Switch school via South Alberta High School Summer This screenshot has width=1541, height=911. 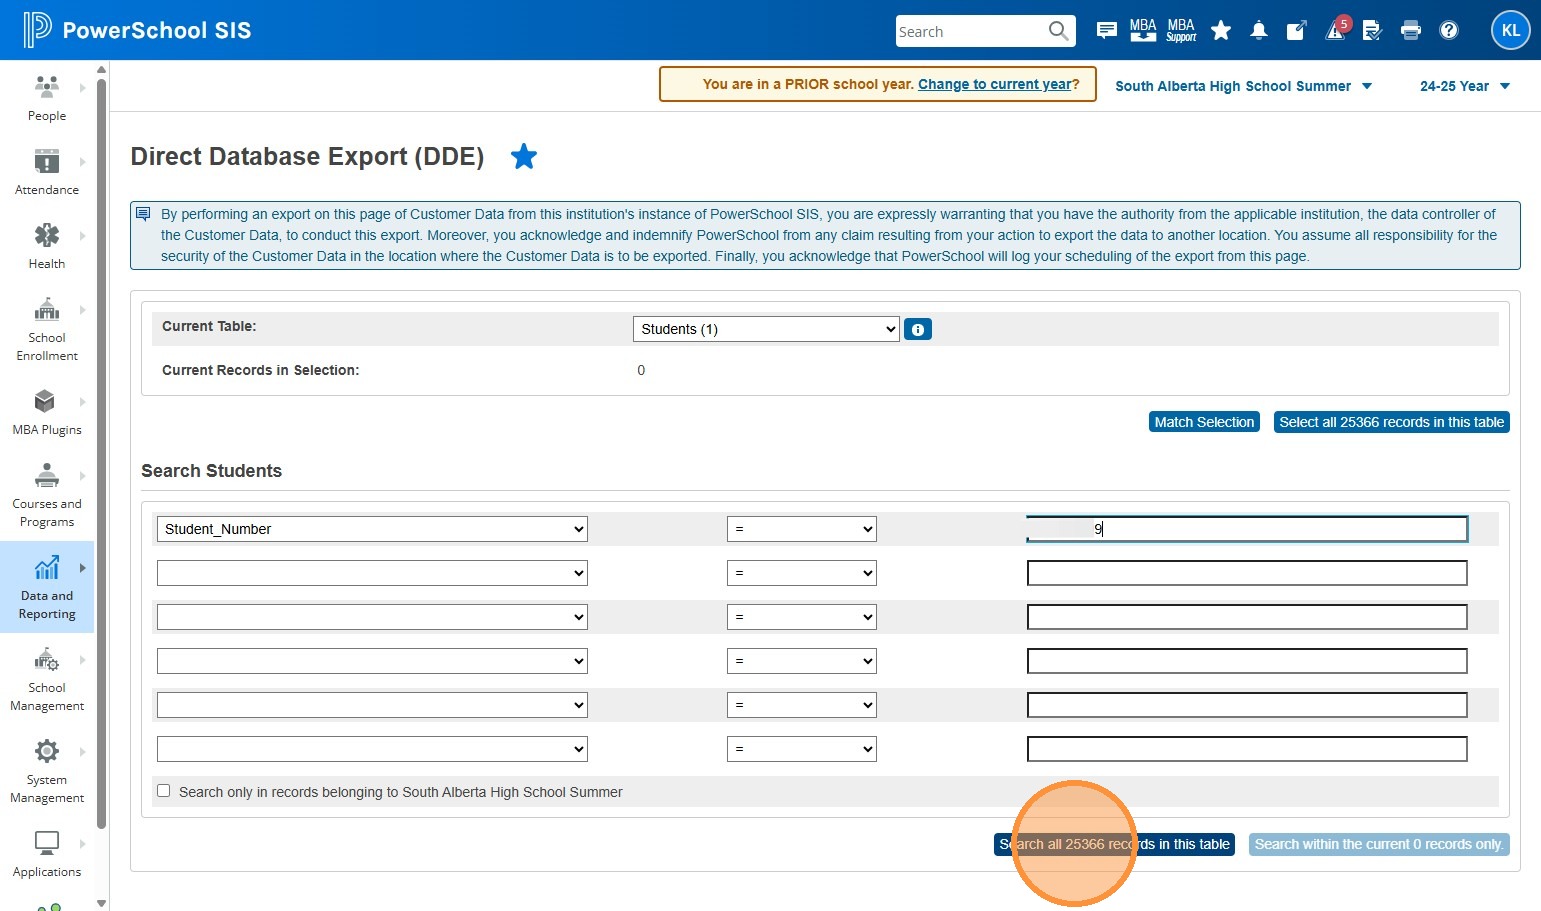point(1243,86)
